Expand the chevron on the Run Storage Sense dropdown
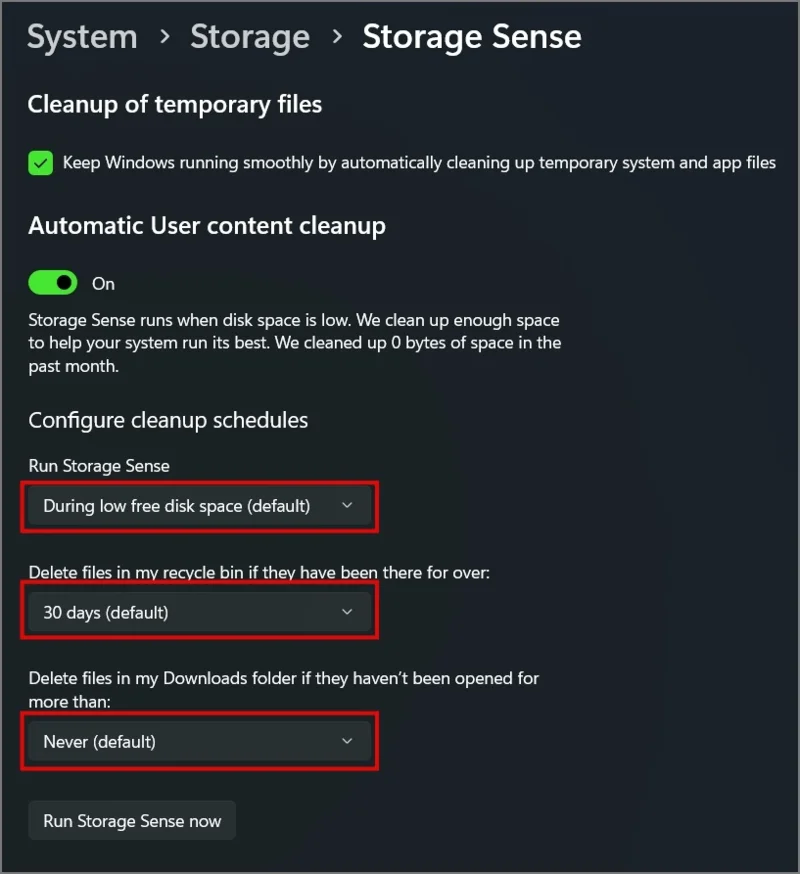The image size is (800, 874). pyautogui.click(x=347, y=506)
